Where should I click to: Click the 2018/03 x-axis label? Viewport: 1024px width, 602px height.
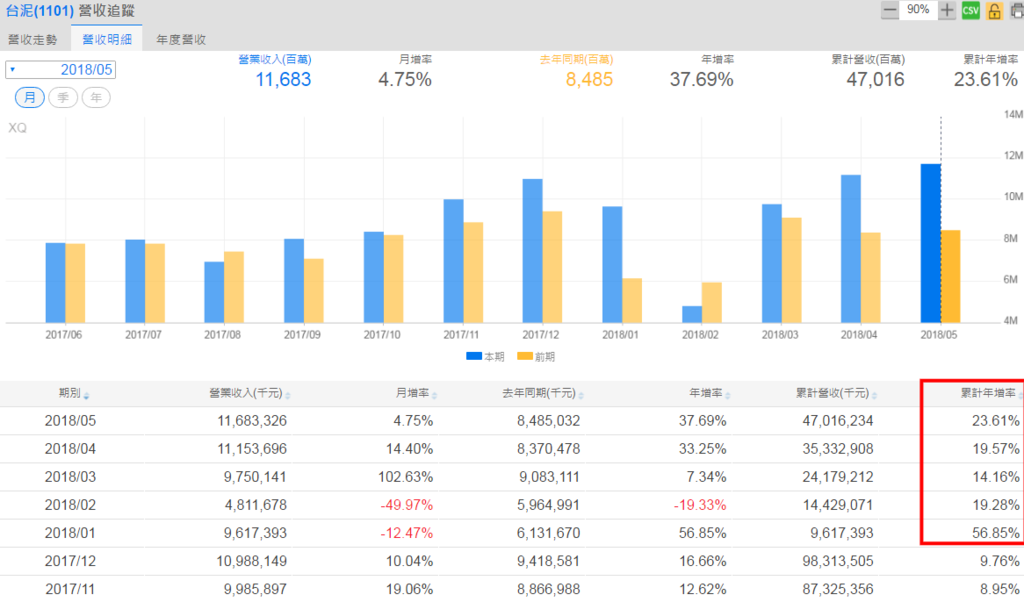click(x=780, y=335)
